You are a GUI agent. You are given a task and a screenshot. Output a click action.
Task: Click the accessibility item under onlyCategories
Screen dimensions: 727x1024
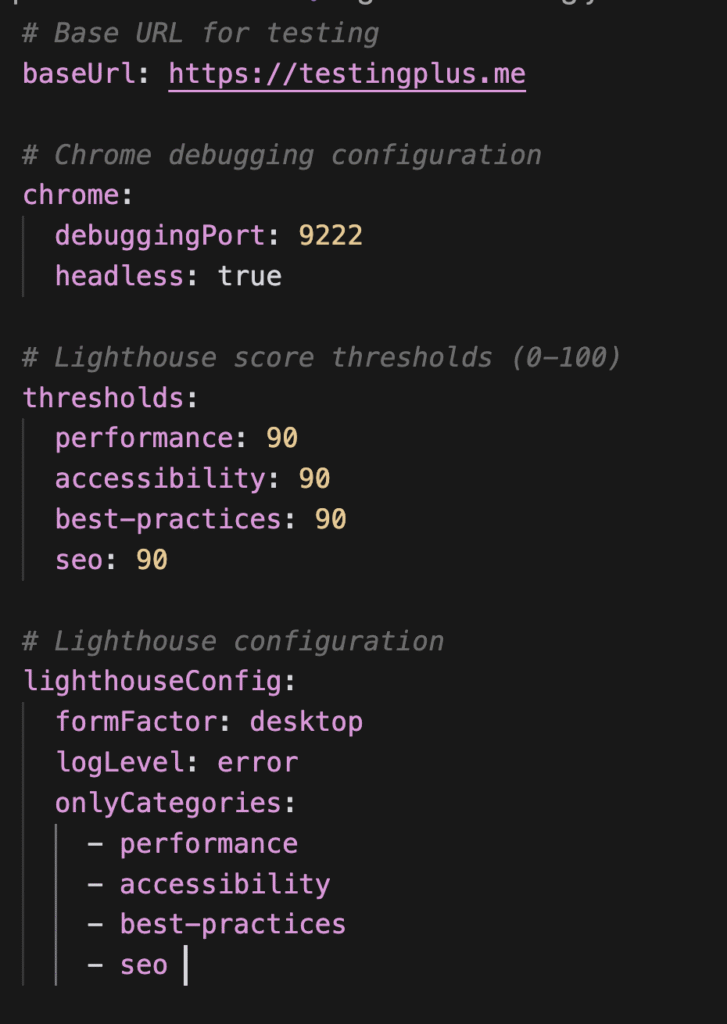point(224,884)
